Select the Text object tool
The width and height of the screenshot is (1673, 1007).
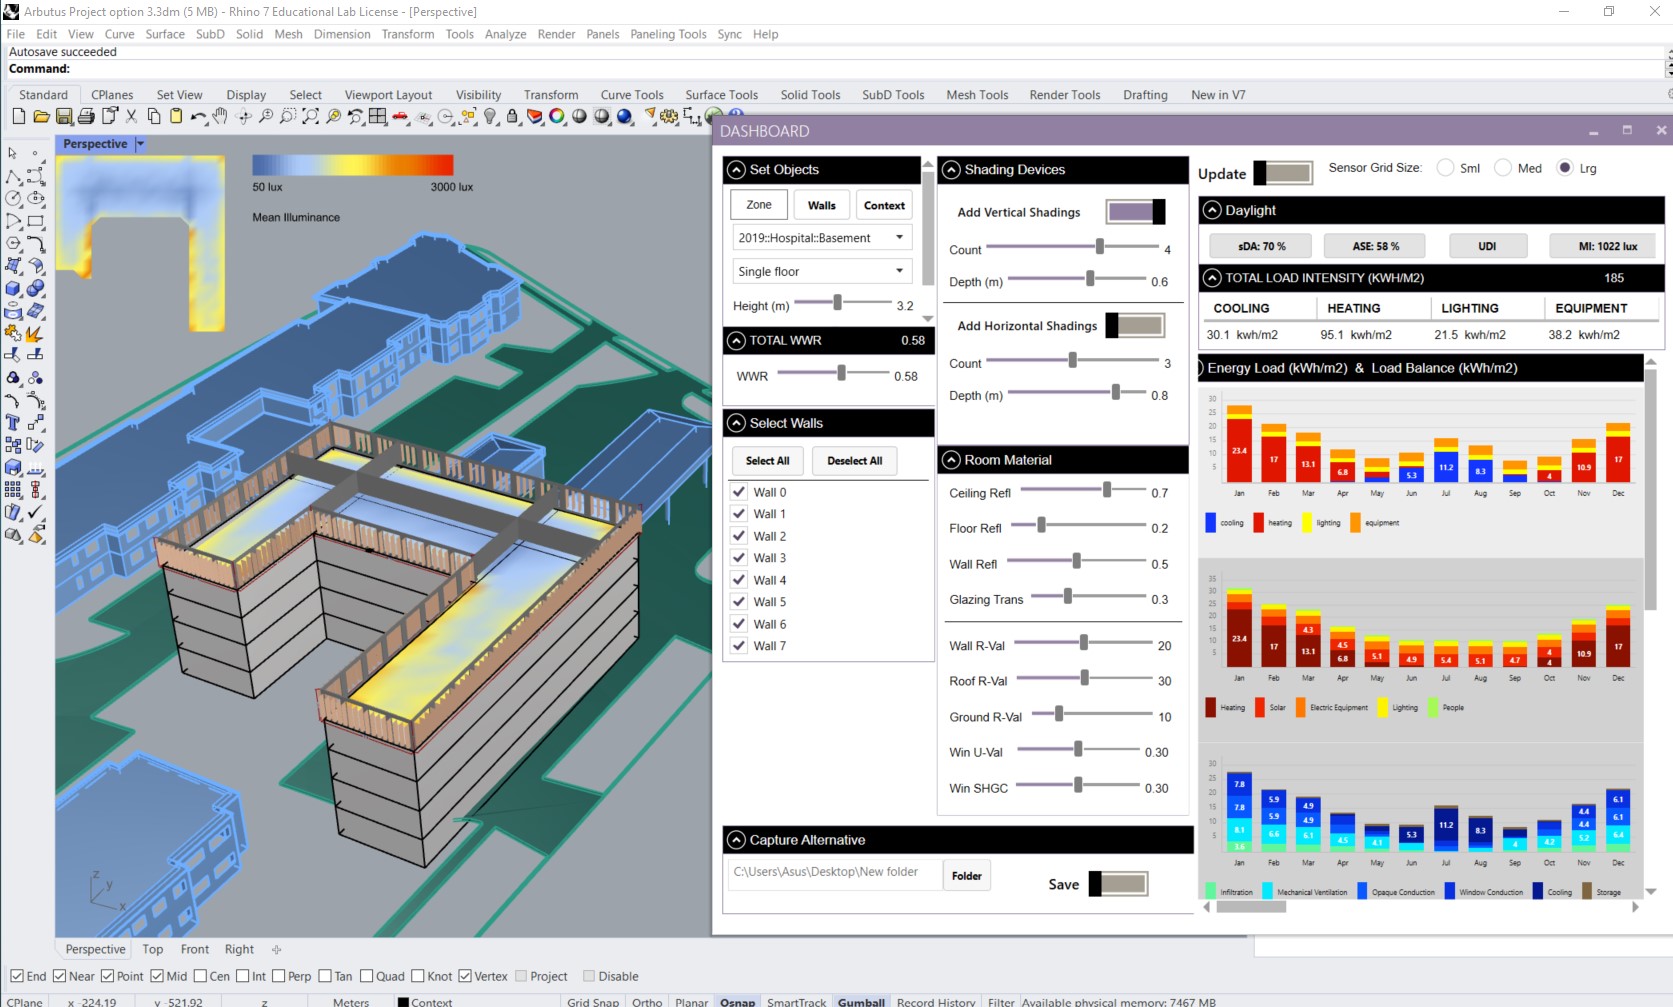click(x=13, y=422)
